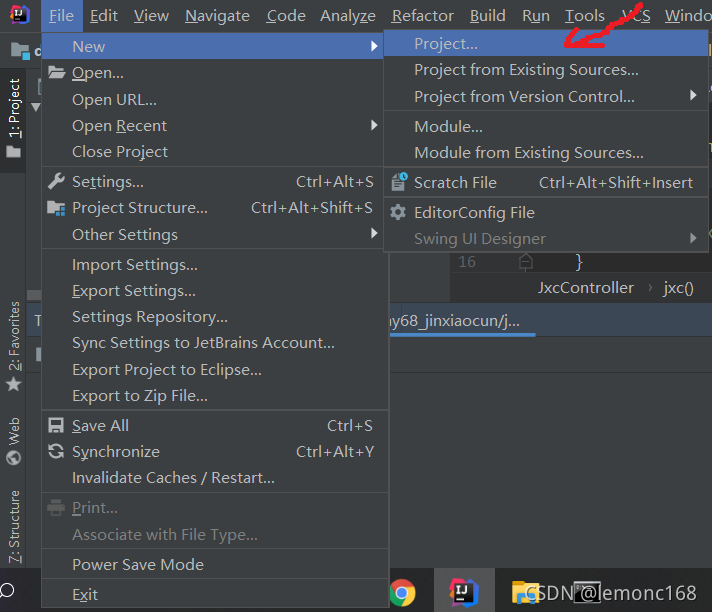Open the Refactor menu

click(x=422, y=16)
